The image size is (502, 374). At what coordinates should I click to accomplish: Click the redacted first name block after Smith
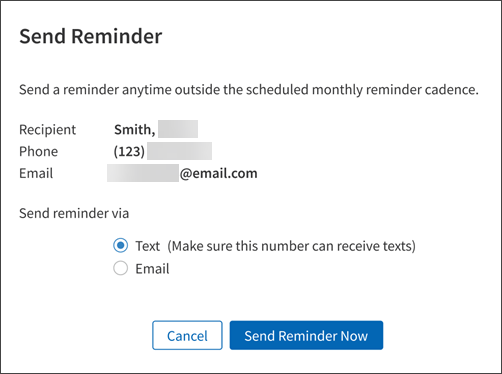point(178,129)
